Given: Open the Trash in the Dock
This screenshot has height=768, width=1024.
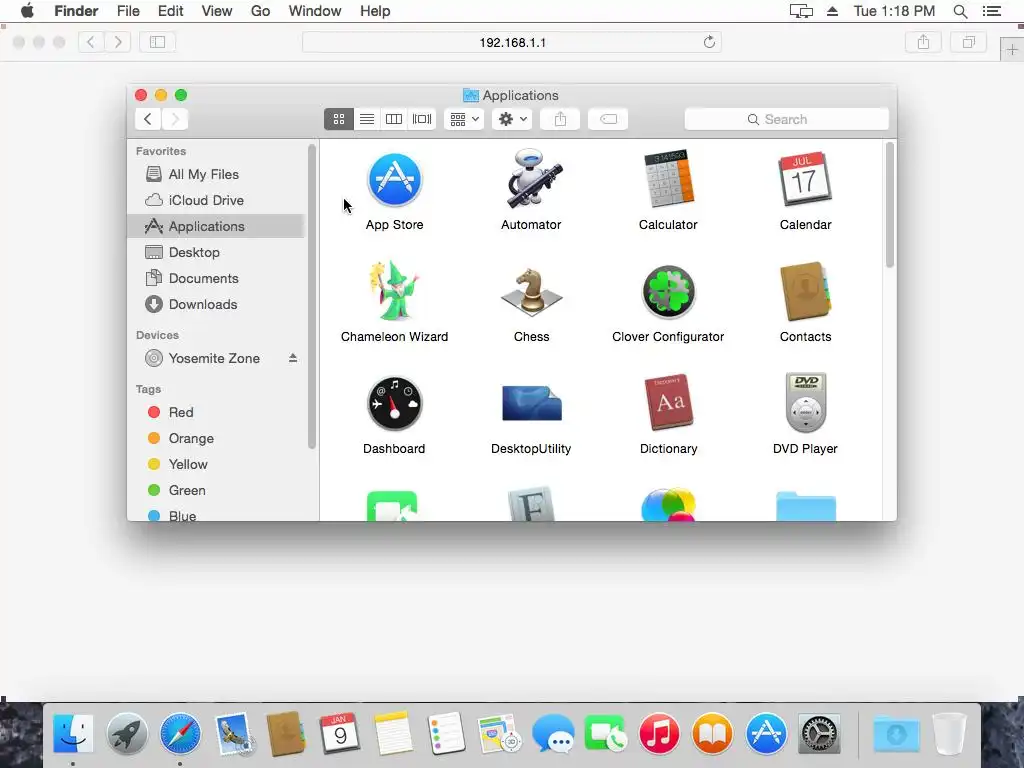Looking at the screenshot, I should [949, 734].
